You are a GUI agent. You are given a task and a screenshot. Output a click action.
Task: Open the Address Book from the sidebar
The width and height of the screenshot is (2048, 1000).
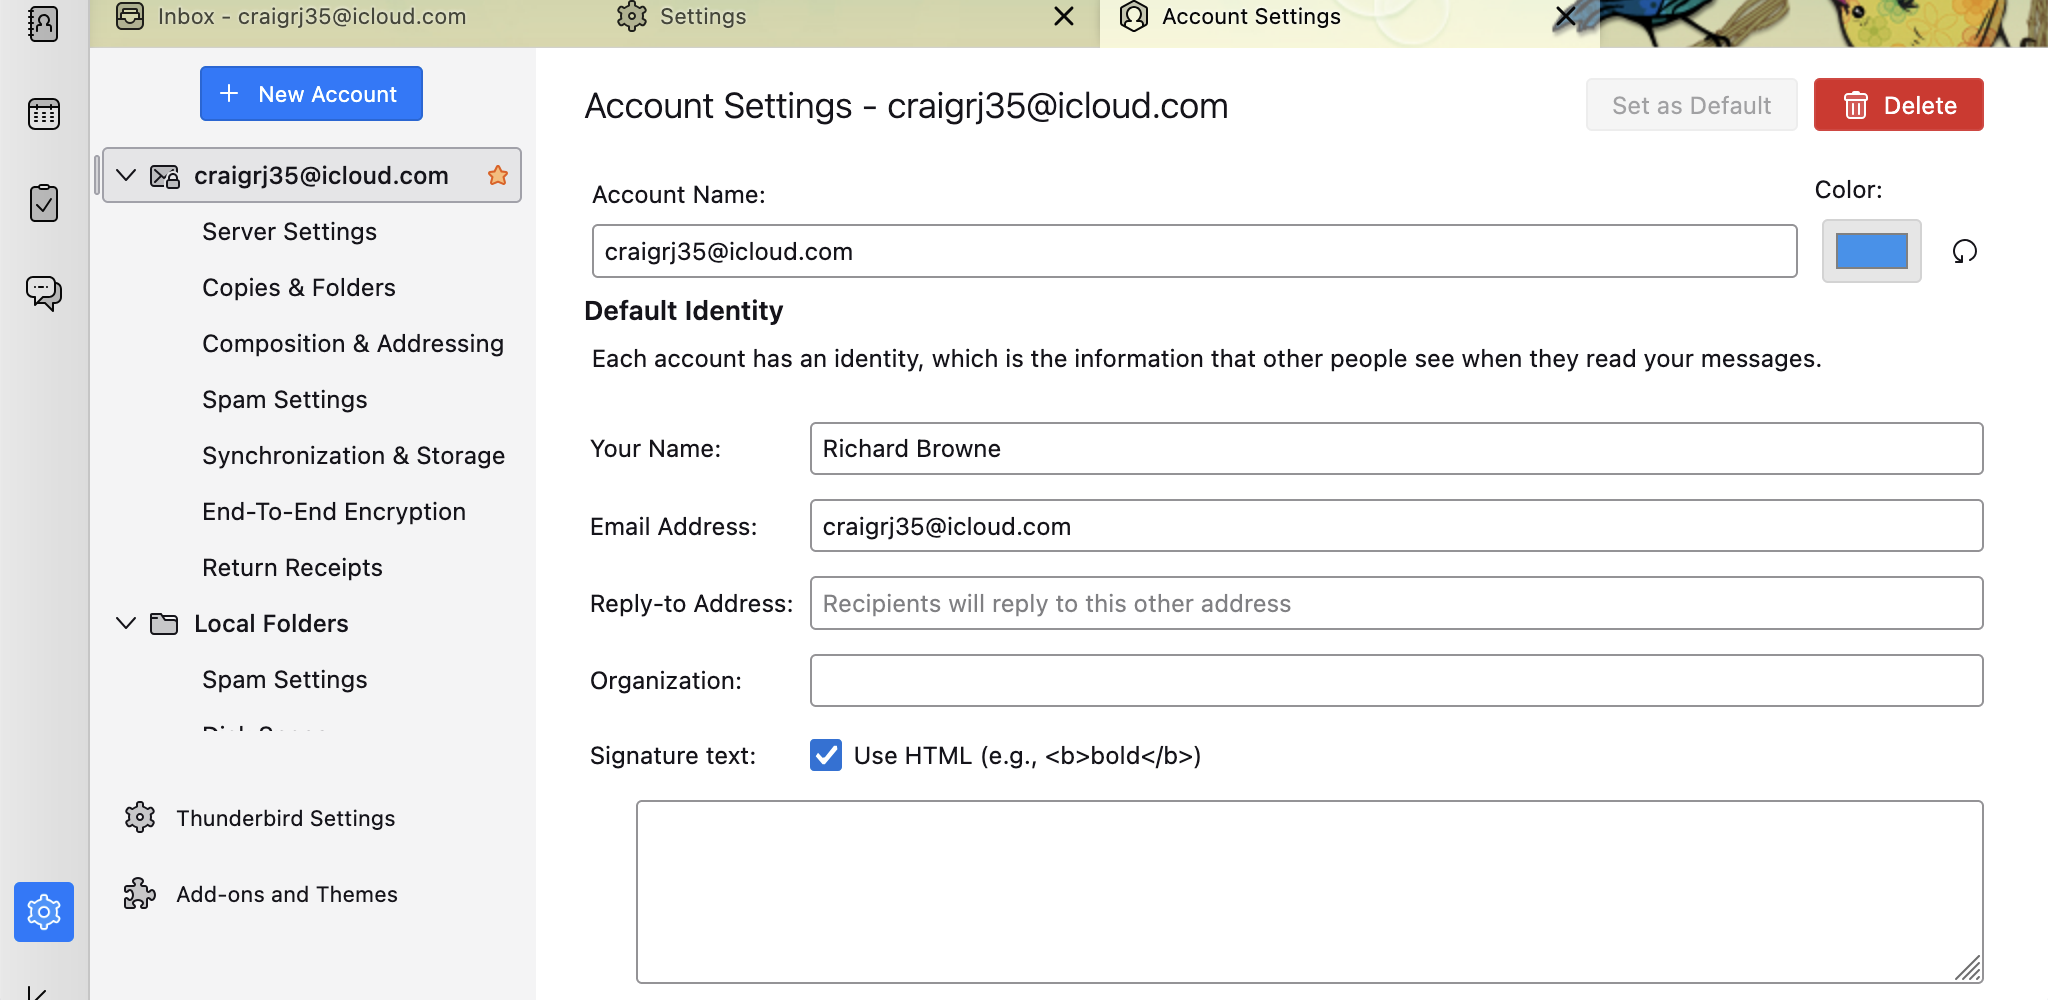(x=43, y=23)
